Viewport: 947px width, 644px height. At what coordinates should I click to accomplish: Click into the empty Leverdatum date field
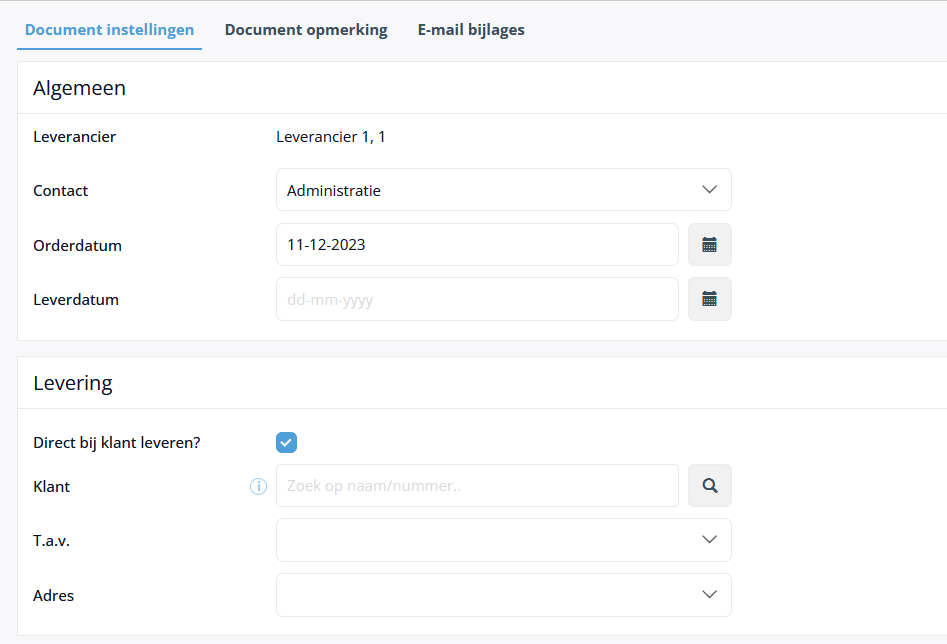pyautogui.click(x=477, y=299)
